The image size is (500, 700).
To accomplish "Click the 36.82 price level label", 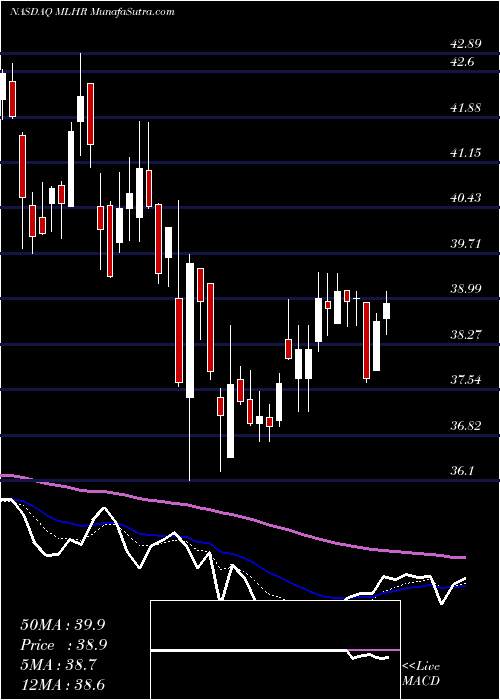I will pyautogui.click(x=466, y=425).
